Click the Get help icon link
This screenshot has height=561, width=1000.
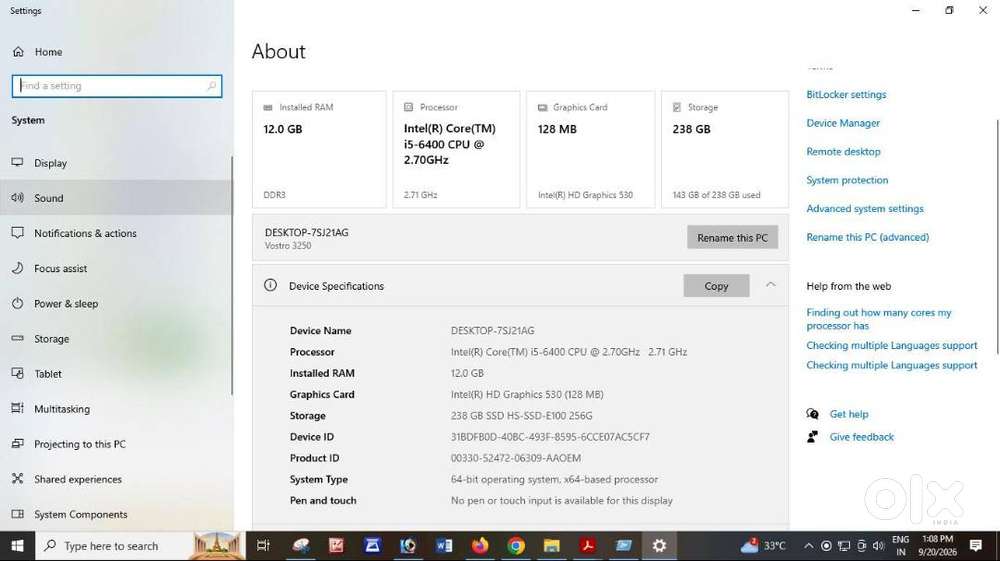pyautogui.click(x=812, y=414)
